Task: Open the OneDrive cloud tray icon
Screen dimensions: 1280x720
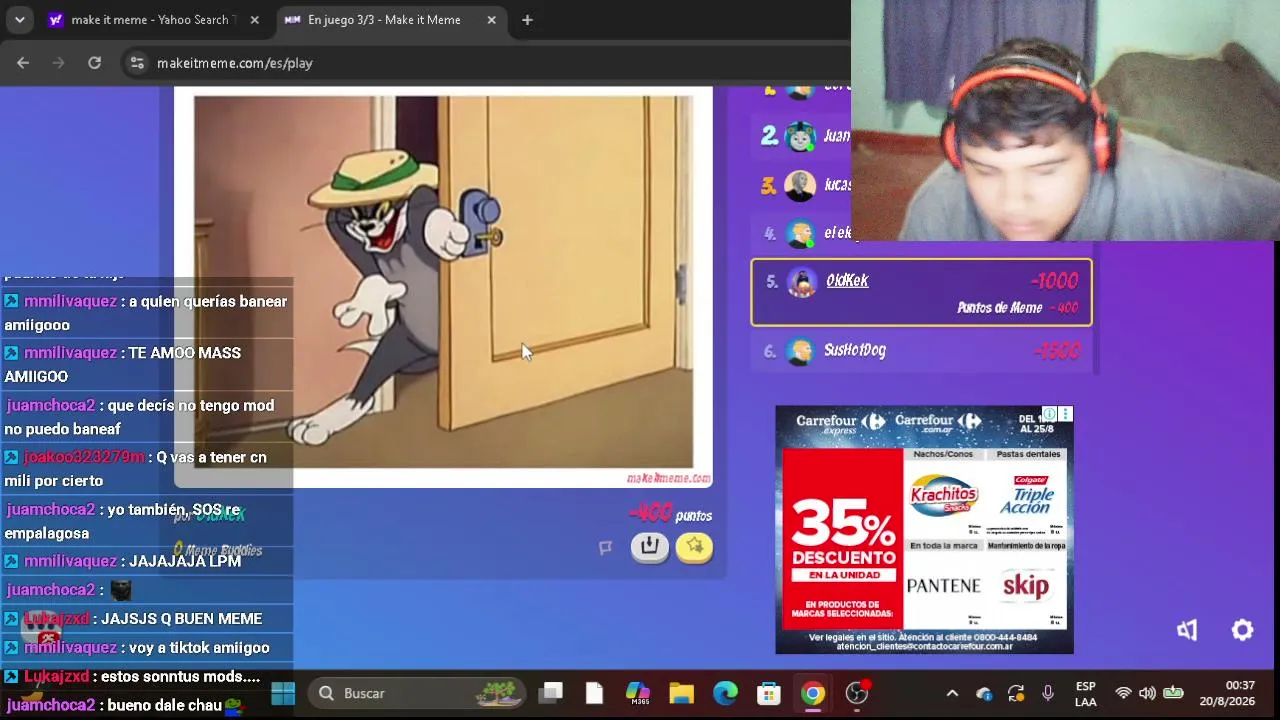Action: (x=984, y=693)
